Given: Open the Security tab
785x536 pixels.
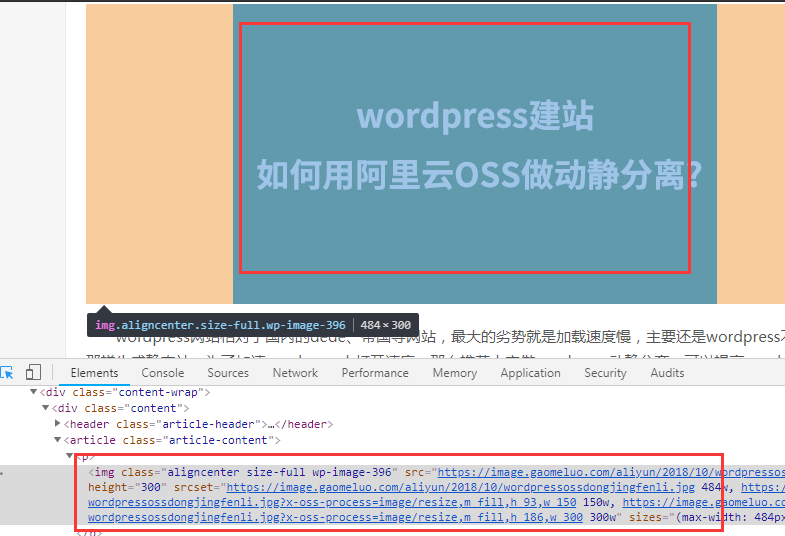Looking at the screenshot, I should click(605, 373).
